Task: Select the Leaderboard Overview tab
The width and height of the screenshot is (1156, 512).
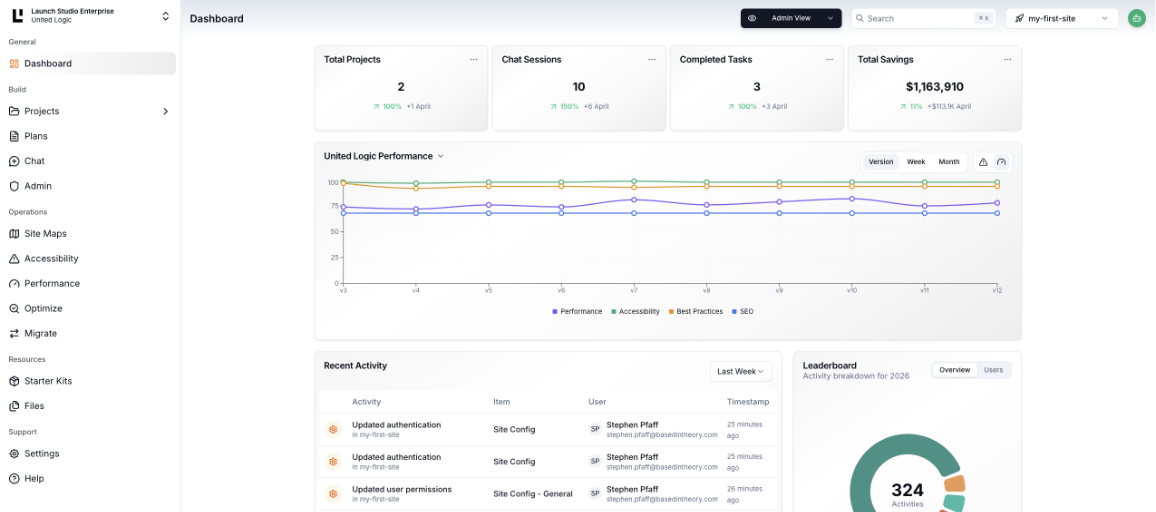Action: [x=955, y=370]
